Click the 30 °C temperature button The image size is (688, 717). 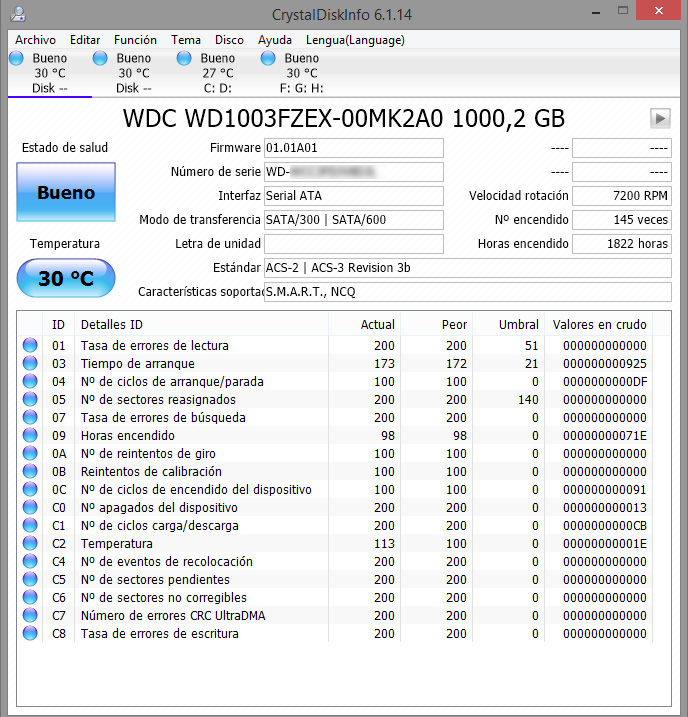66,278
